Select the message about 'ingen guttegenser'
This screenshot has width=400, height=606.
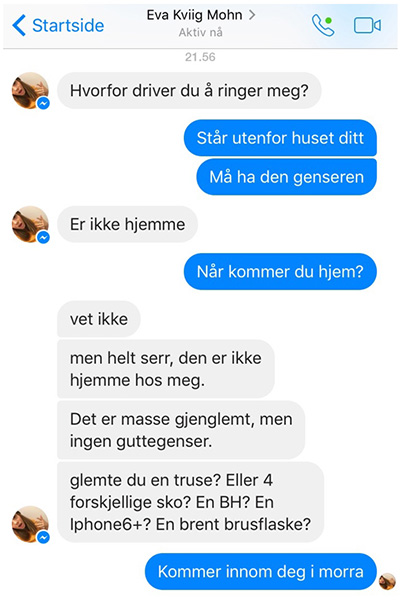tap(181, 430)
